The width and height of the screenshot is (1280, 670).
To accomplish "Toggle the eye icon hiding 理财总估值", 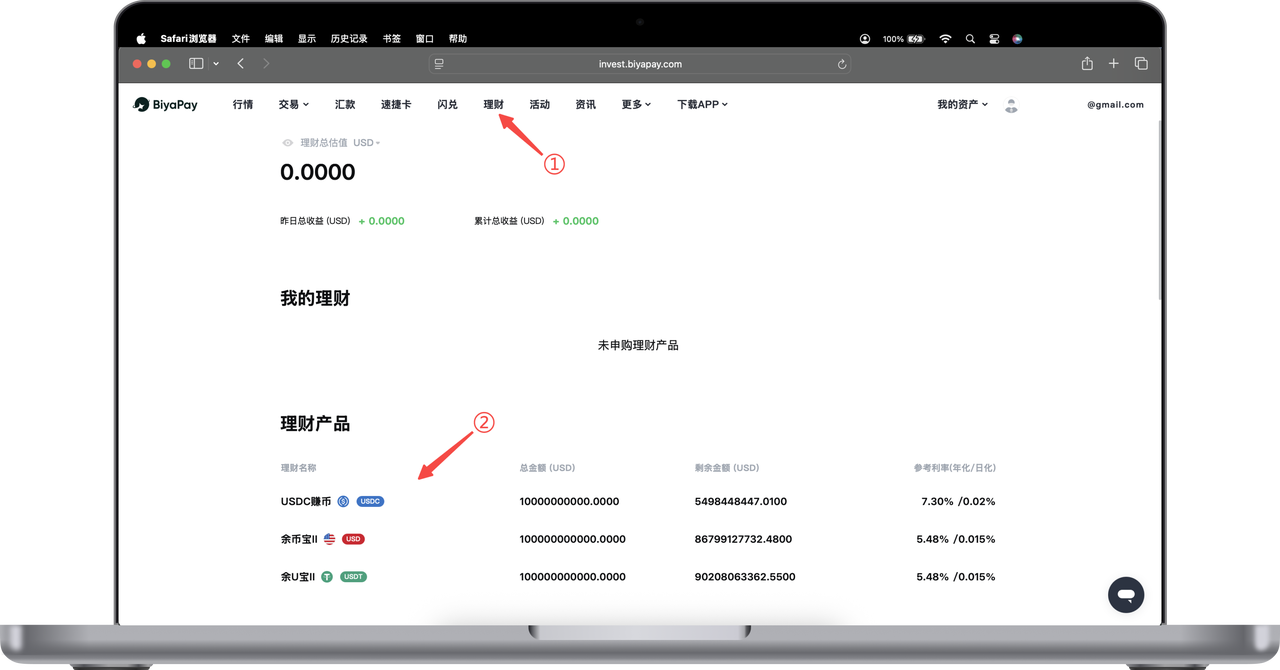I will 287,143.
